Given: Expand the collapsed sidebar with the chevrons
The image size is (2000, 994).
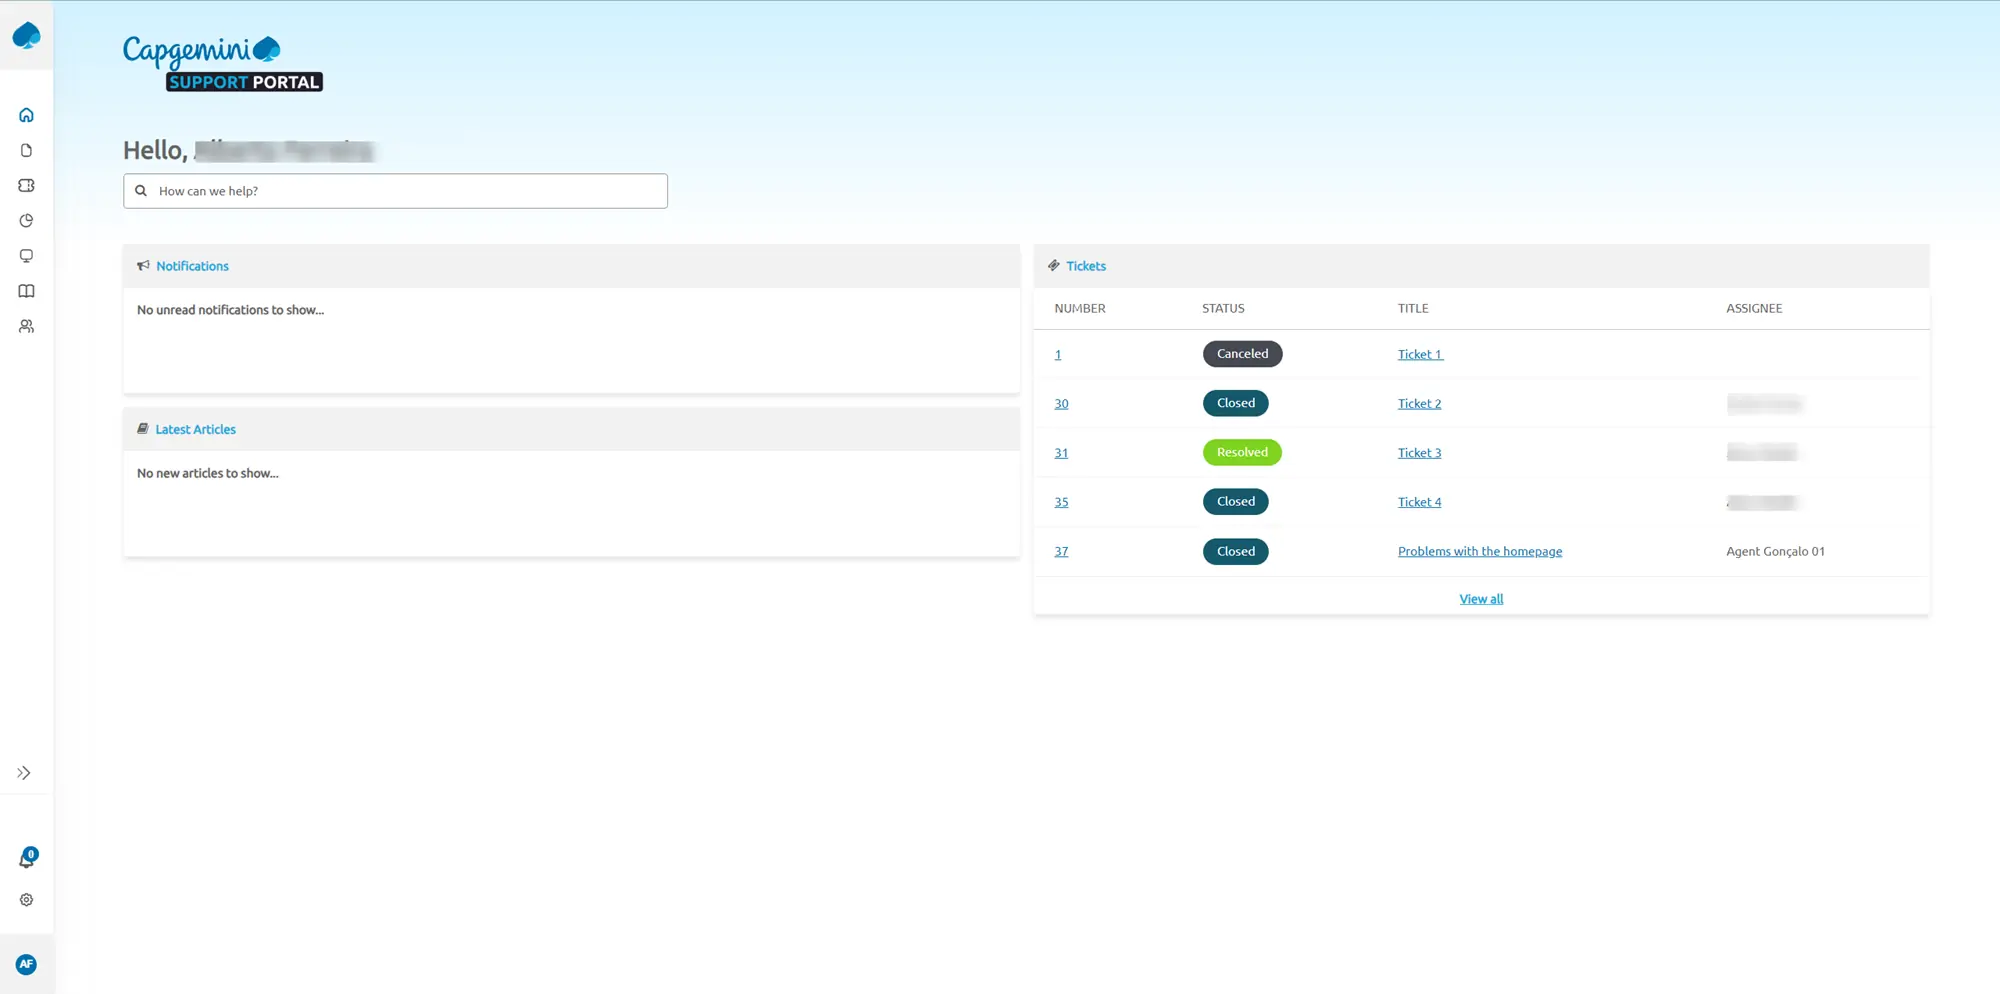Looking at the screenshot, I should (22, 772).
